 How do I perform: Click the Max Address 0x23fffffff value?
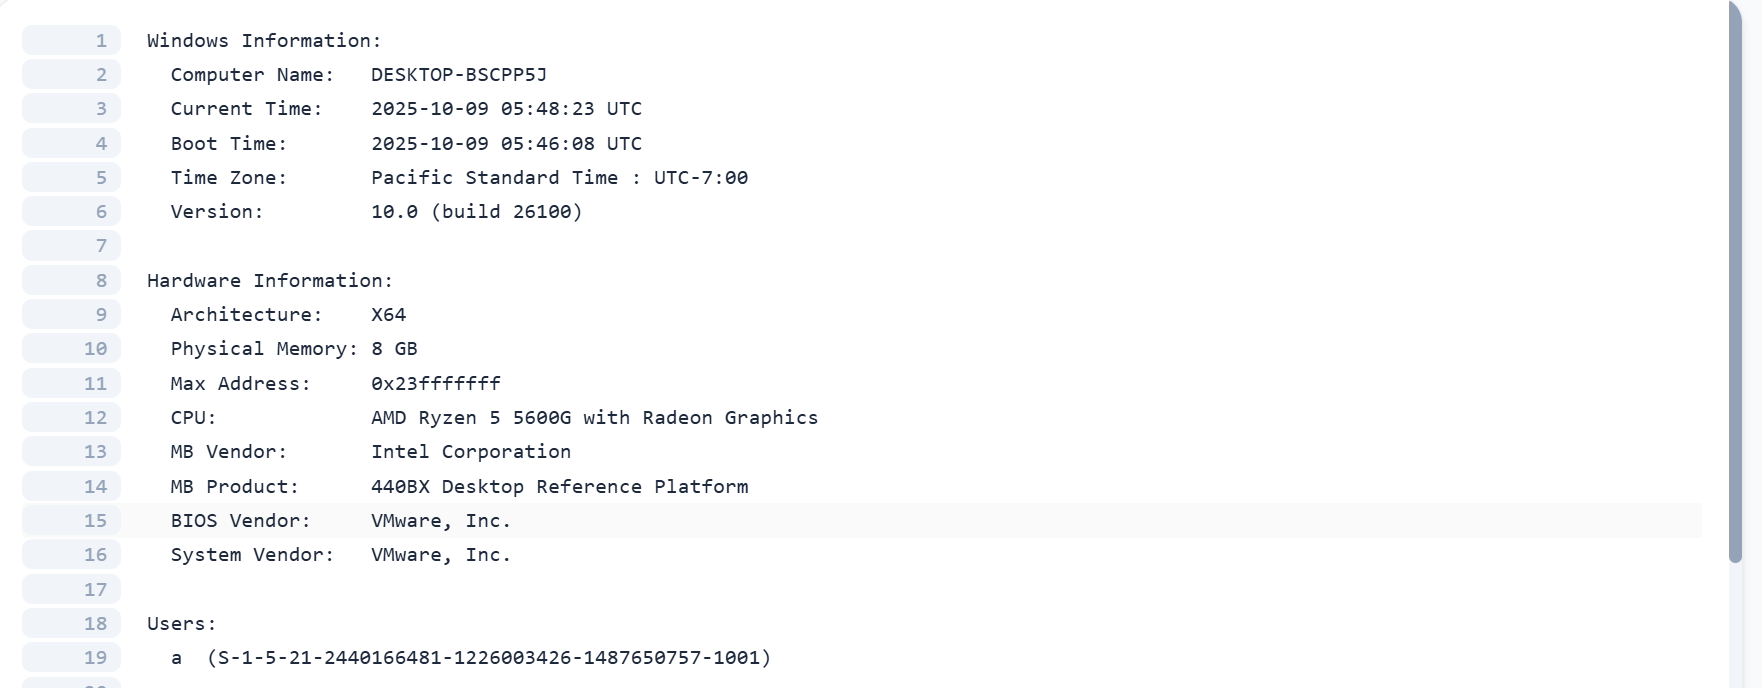435,384
